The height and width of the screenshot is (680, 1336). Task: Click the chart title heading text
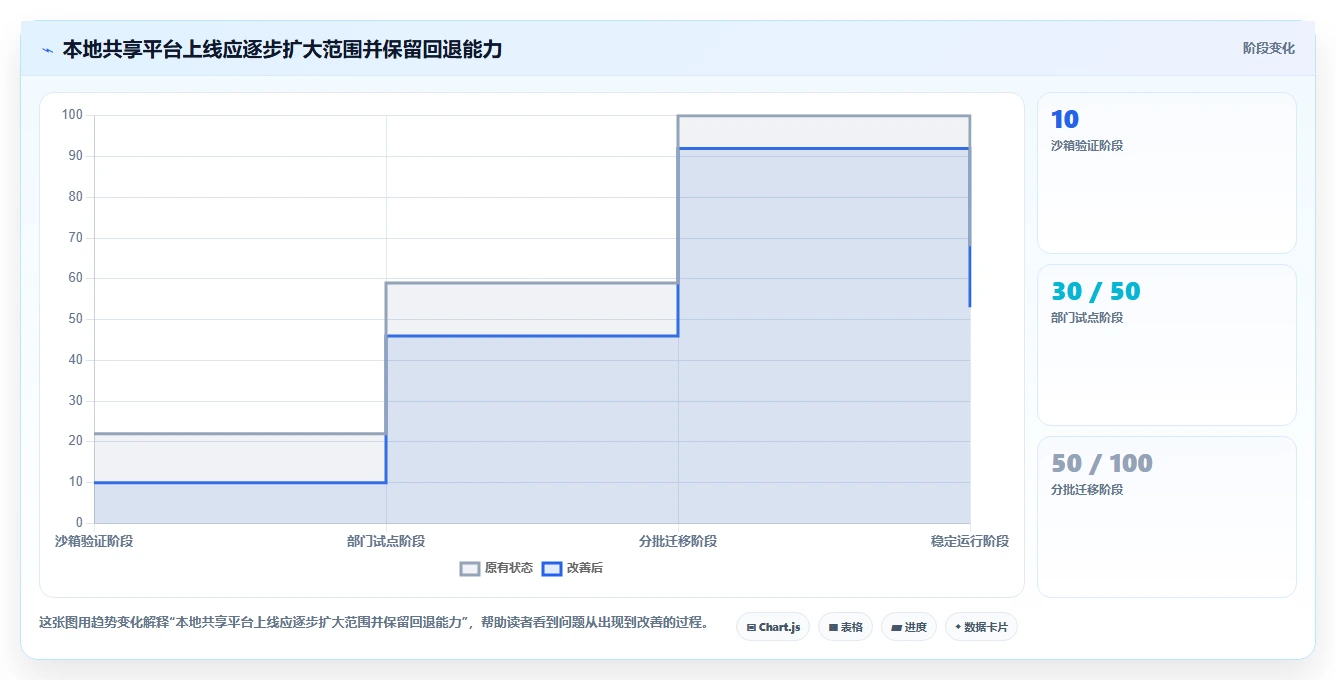(x=282, y=49)
